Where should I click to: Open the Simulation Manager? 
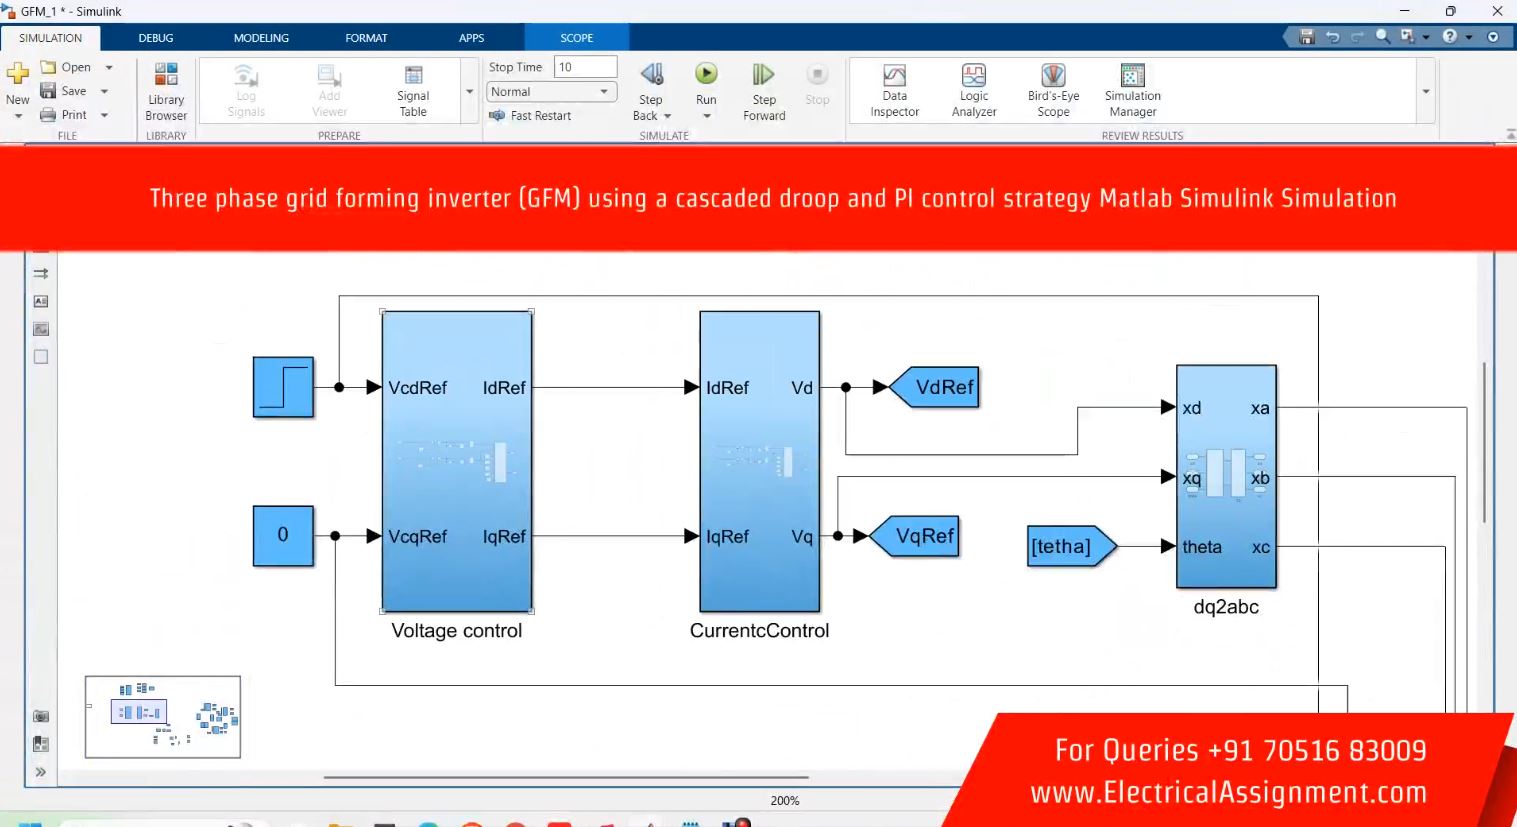1132,90
